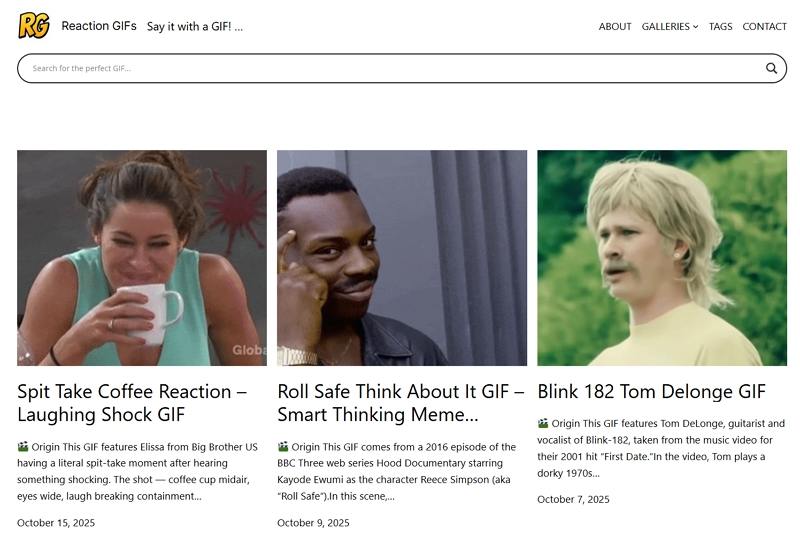Open the Tom Delonge GIF thumbnail
Image resolution: width=800 pixels, height=537 pixels.
point(662,258)
